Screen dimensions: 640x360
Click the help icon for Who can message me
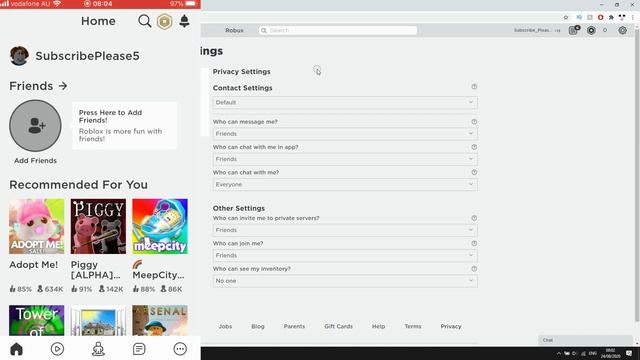click(474, 122)
